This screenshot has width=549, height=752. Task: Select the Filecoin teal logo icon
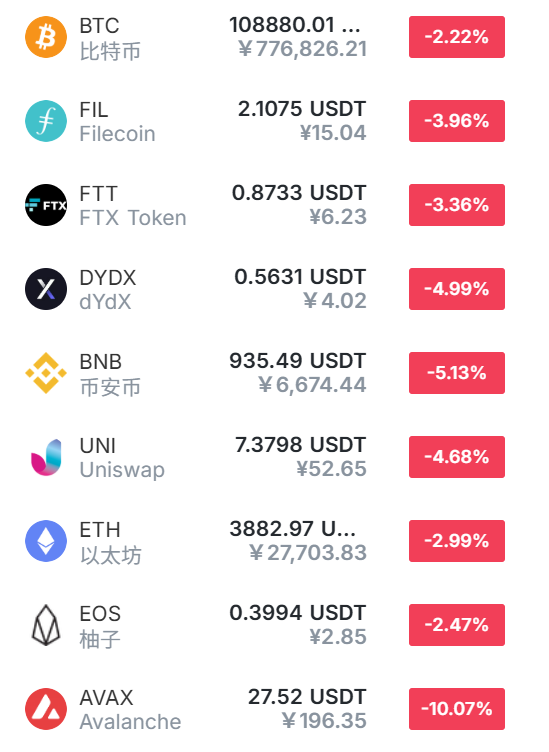46,121
